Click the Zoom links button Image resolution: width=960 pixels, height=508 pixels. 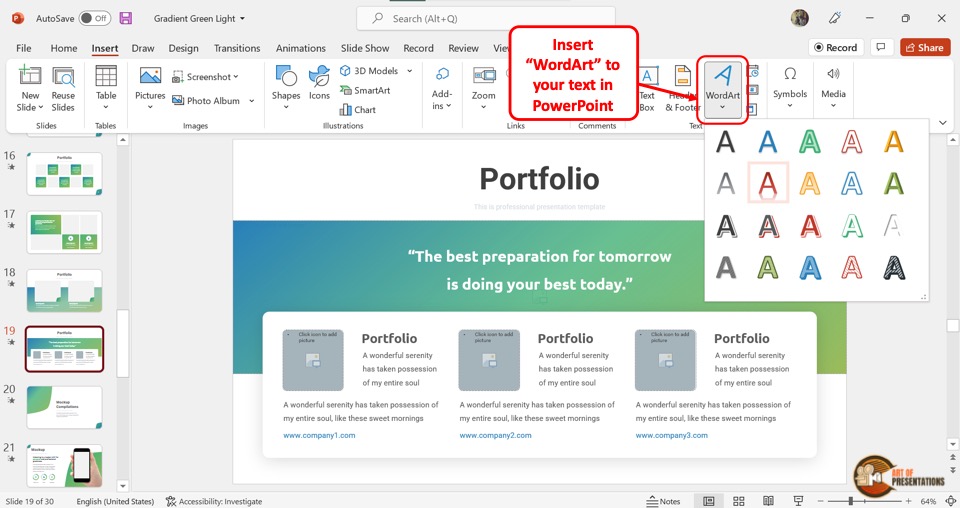(484, 88)
